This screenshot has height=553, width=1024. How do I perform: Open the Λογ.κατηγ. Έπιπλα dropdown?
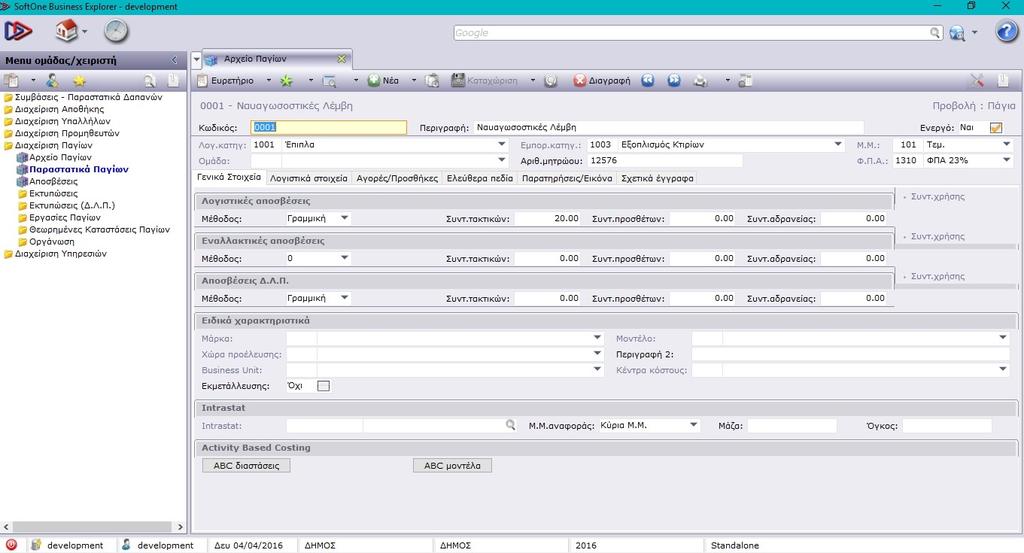coord(502,144)
